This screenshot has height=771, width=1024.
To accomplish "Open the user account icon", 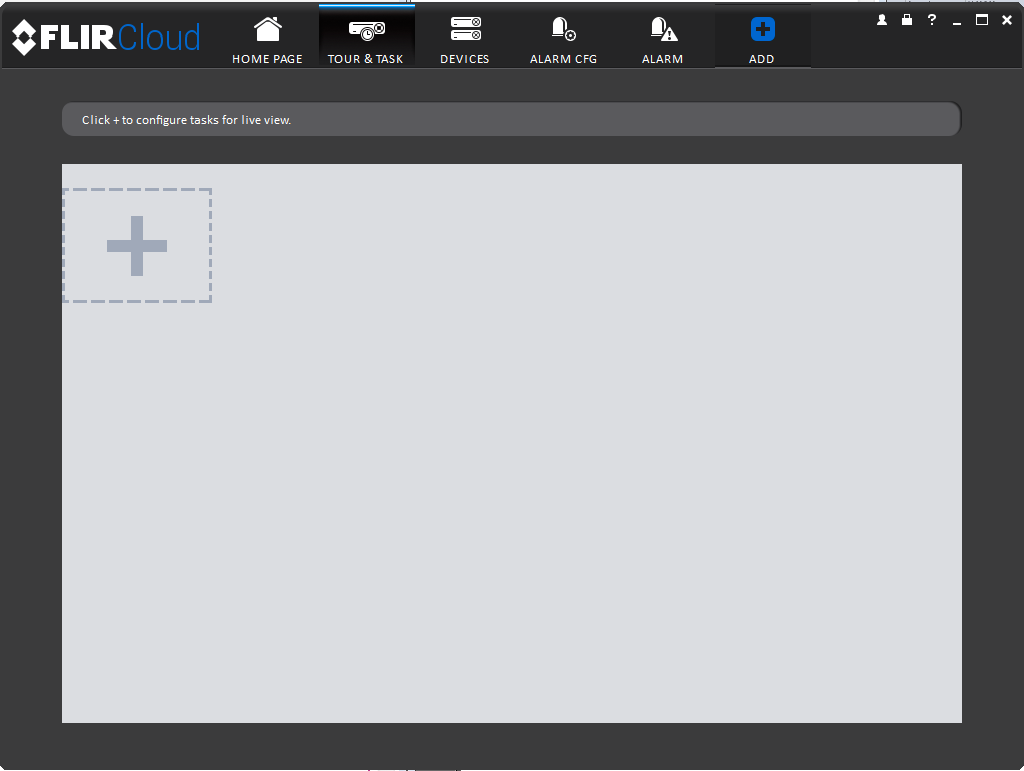I will [882, 20].
